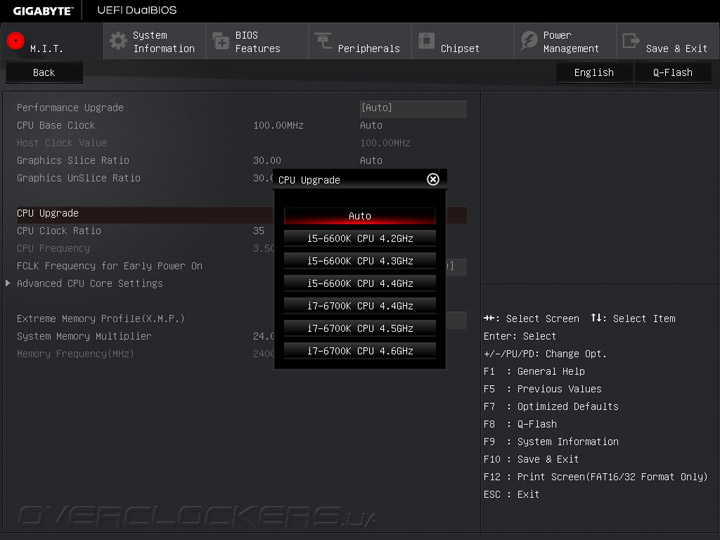Click the Peripherals connector icon
This screenshot has width=720, height=540.
click(x=323, y=40)
